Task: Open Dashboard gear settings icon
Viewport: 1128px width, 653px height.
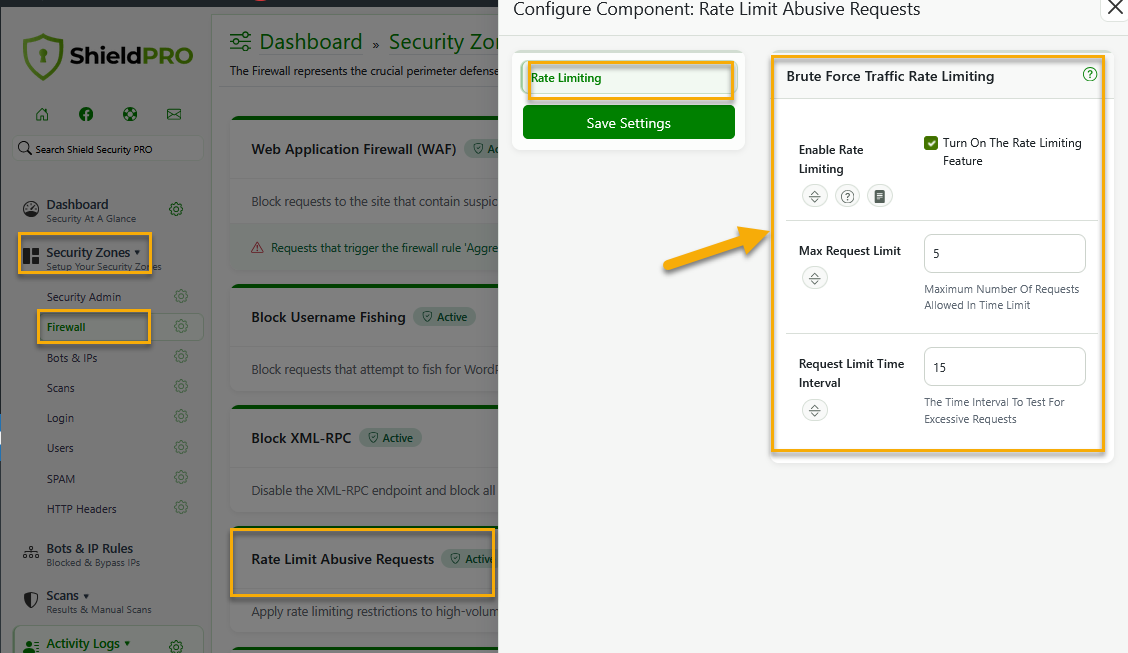Action: [x=176, y=209]
